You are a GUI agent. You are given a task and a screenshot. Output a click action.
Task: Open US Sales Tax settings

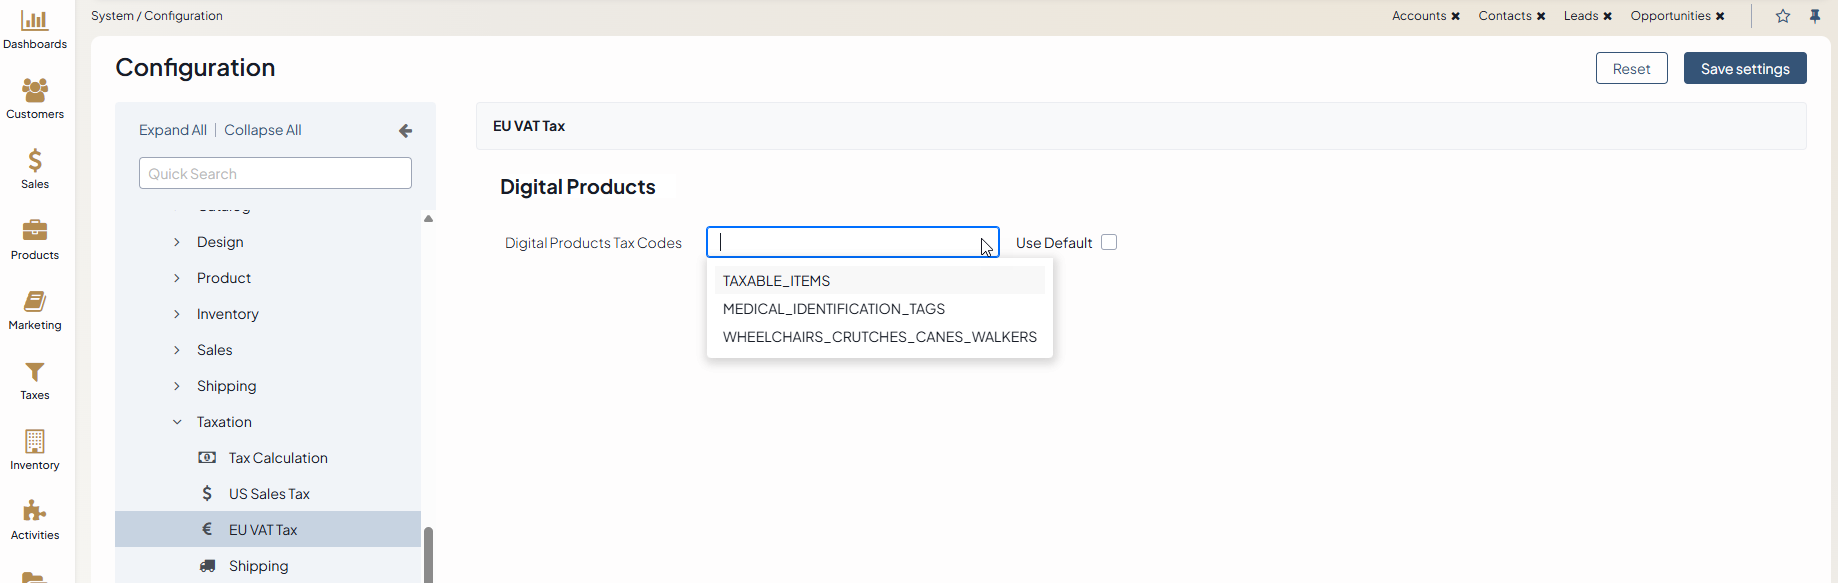tap(269, 494)
